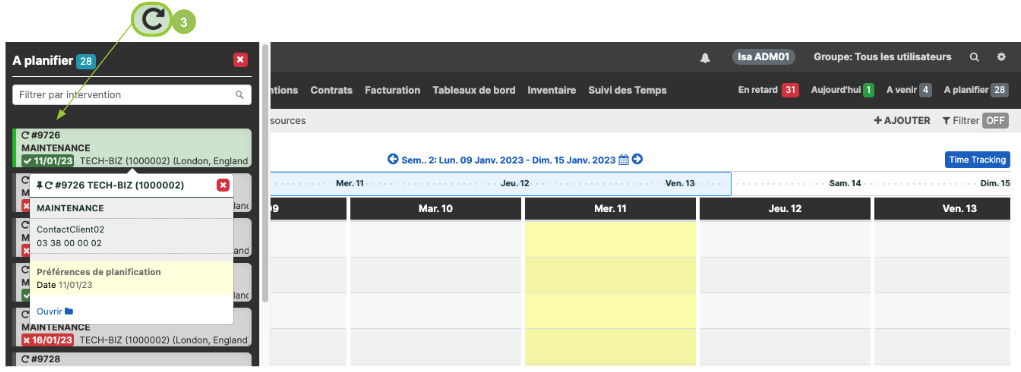The image size is (1021, 372).
Task: Click the Ouvrir link in the popup
Action: pyautogui.click(x=55, y=311)
